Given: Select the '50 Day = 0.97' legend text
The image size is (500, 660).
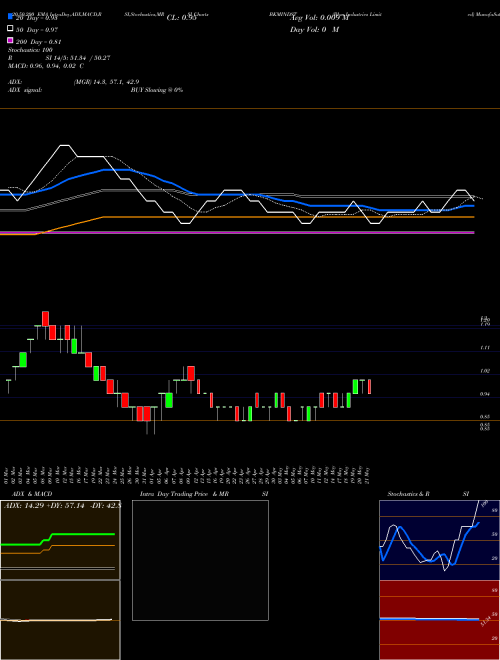Looking at the screenshot, I should pos(37,30).
